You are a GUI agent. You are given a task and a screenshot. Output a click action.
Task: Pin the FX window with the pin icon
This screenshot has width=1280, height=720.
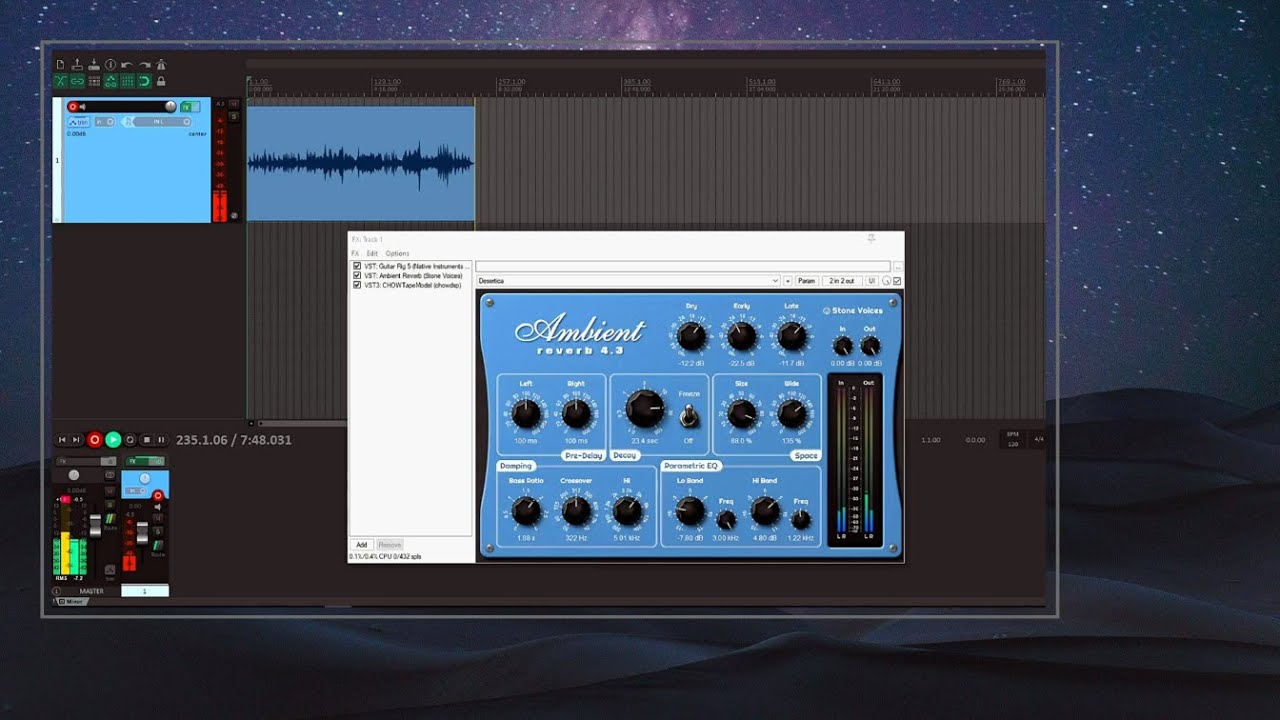[871, 239]
